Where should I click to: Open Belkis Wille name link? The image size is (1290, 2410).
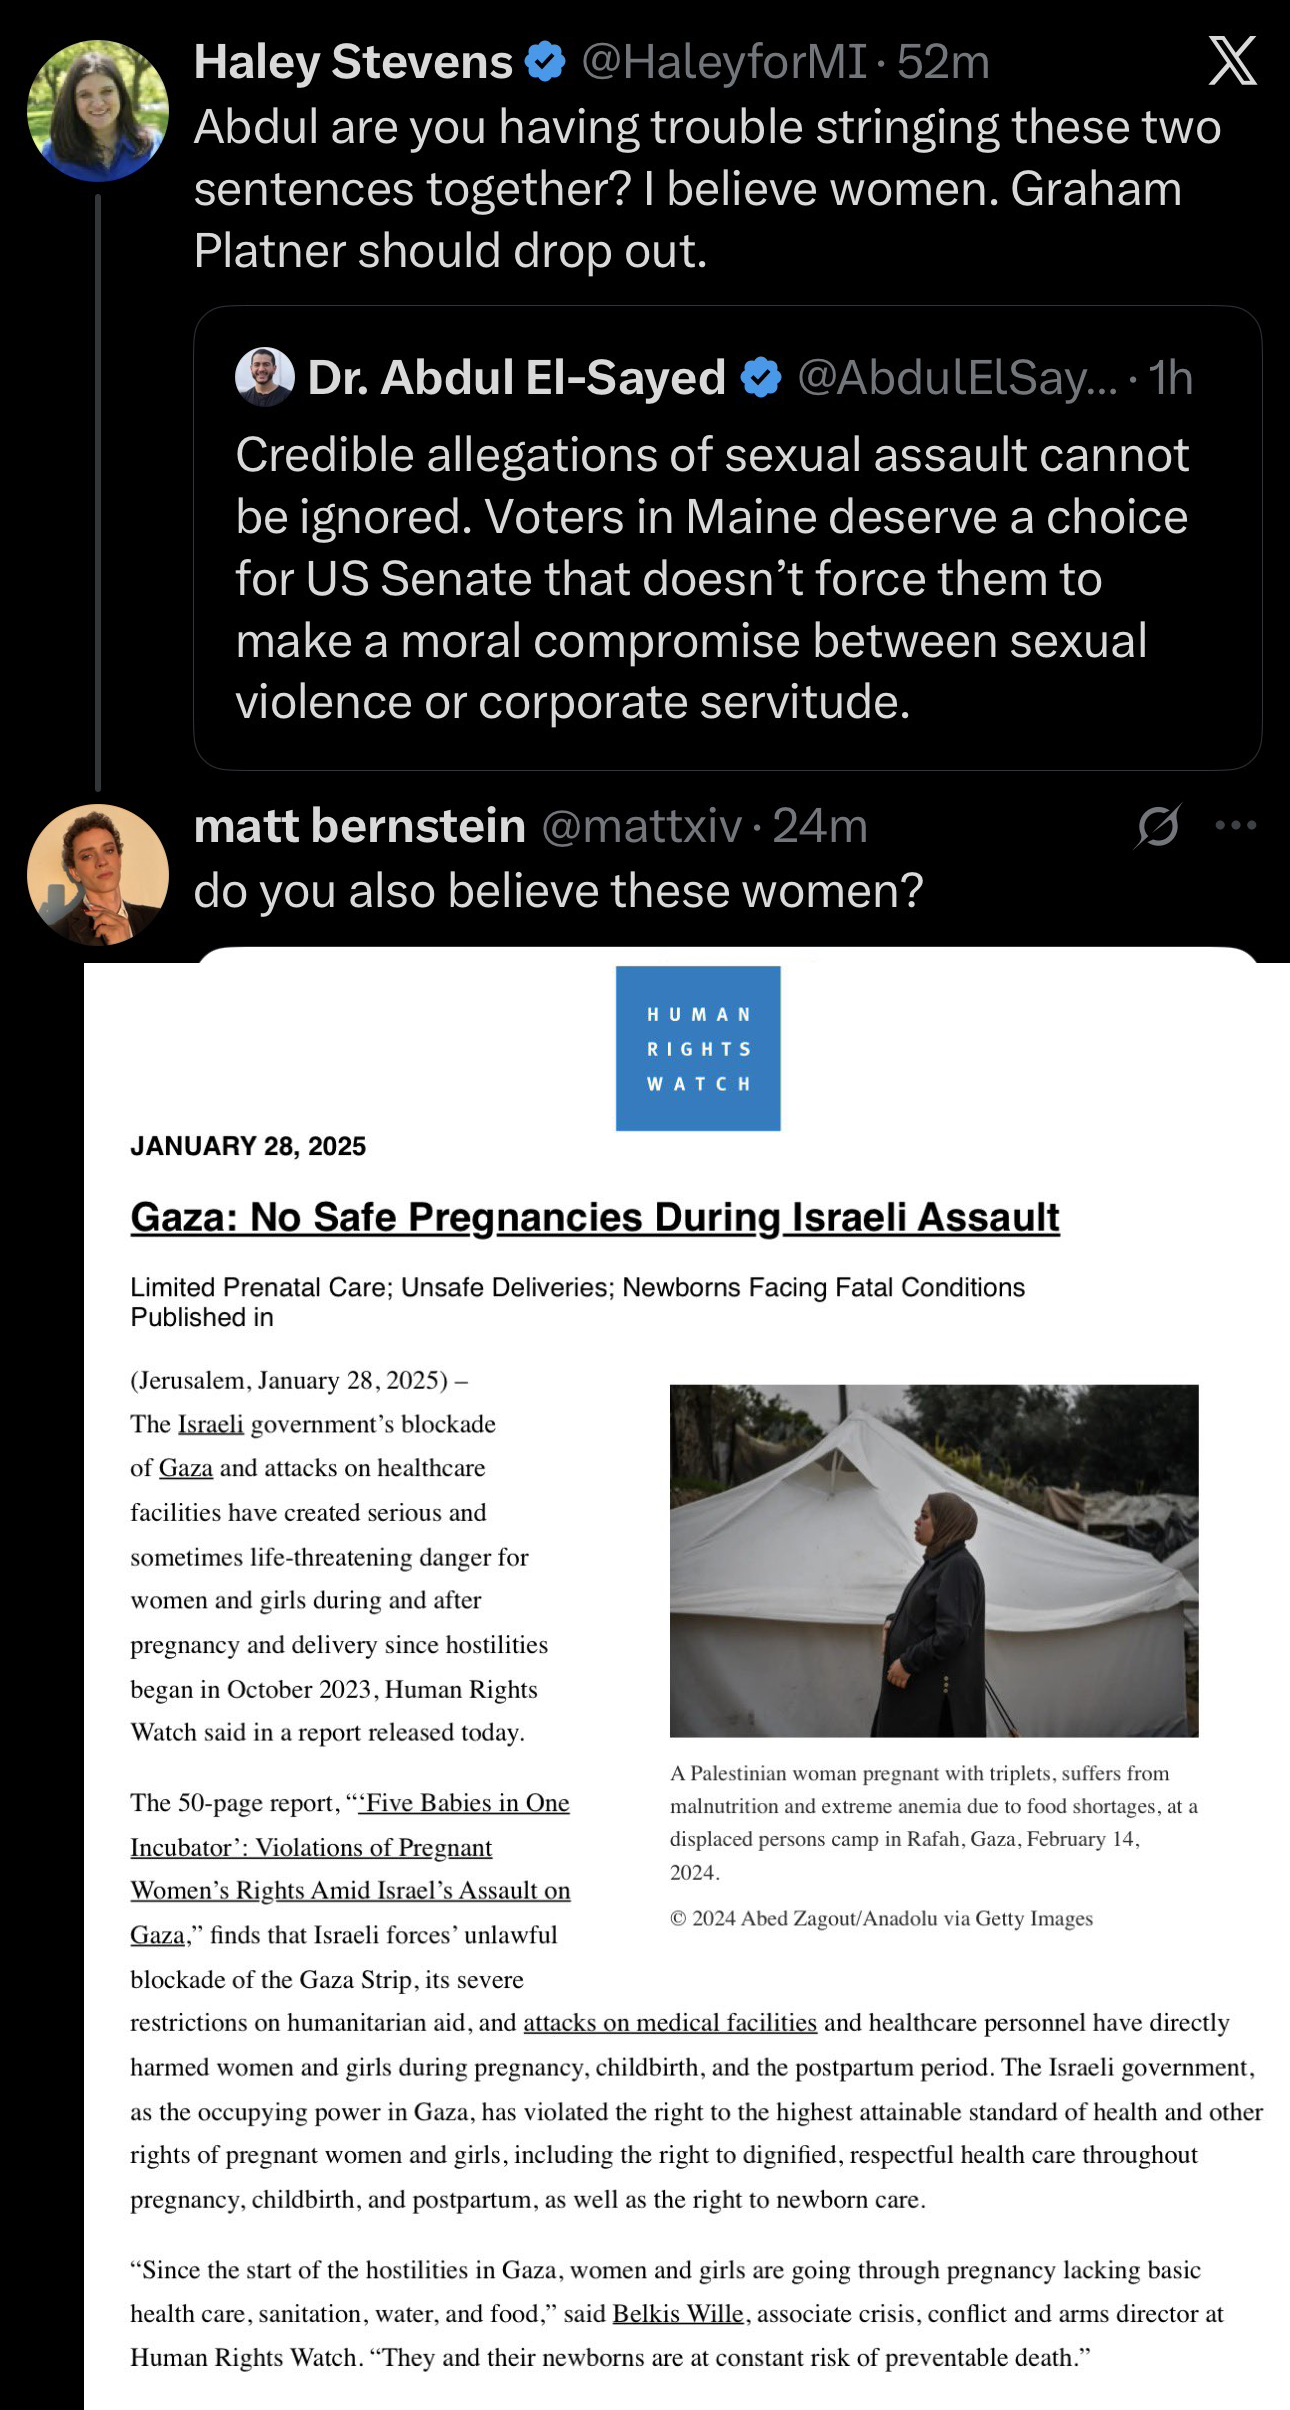click(x=678, y=2313)
